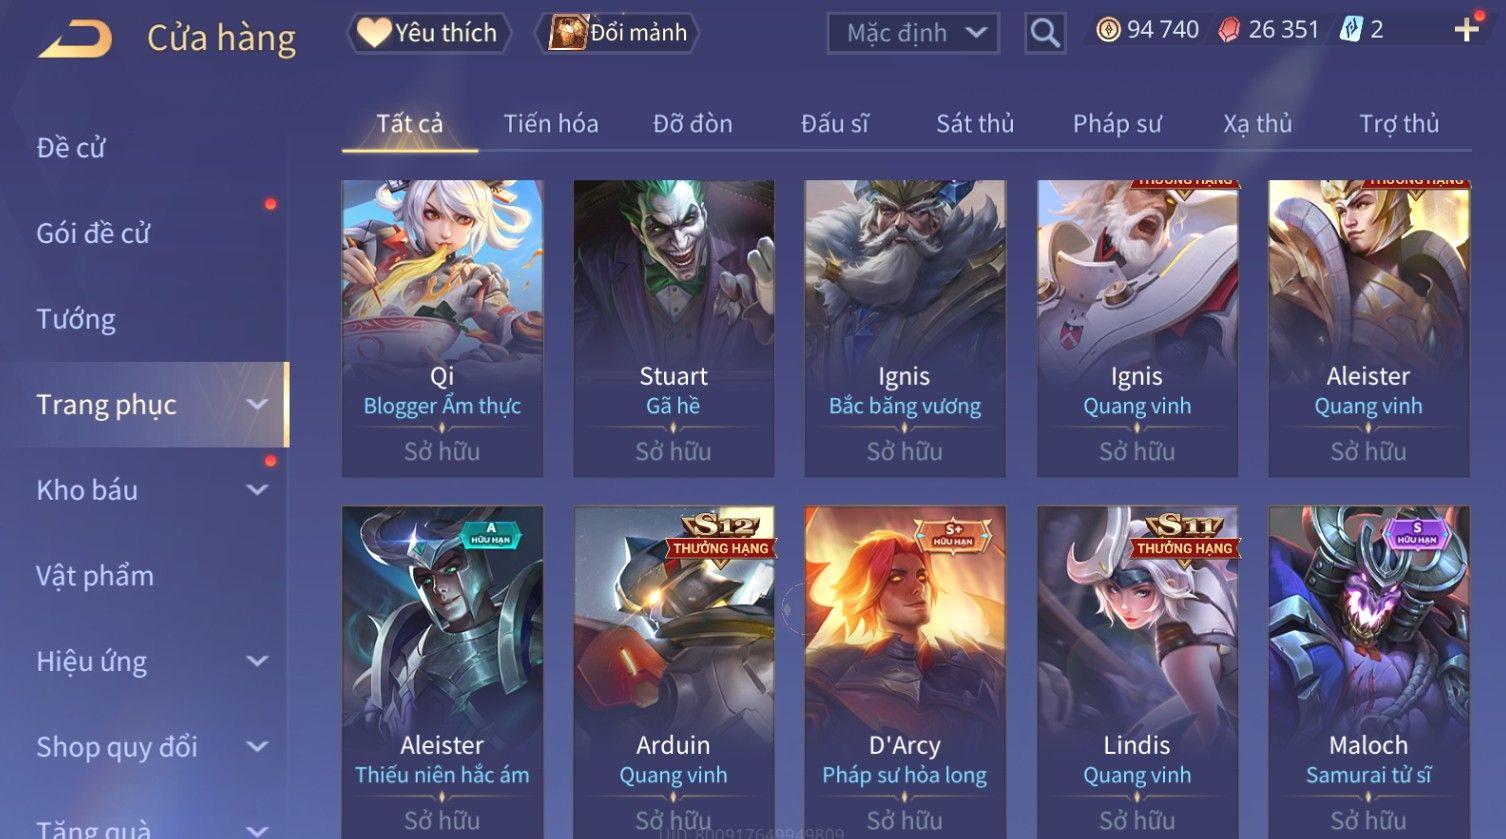1506x839 pixels.
Task: Click the plus icon to add currency
Action: 1466,30
